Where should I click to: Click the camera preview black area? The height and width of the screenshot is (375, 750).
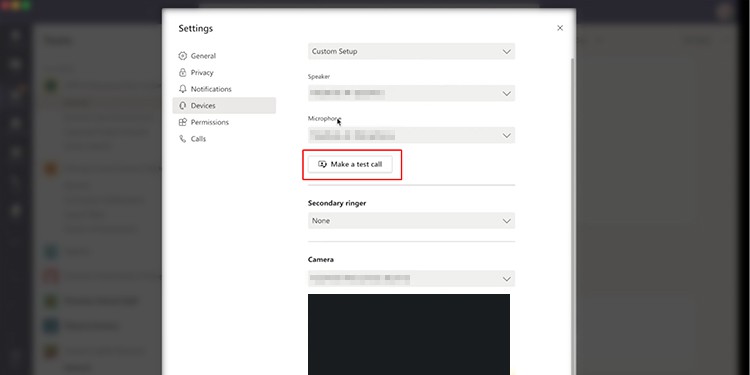coord(409,334)
